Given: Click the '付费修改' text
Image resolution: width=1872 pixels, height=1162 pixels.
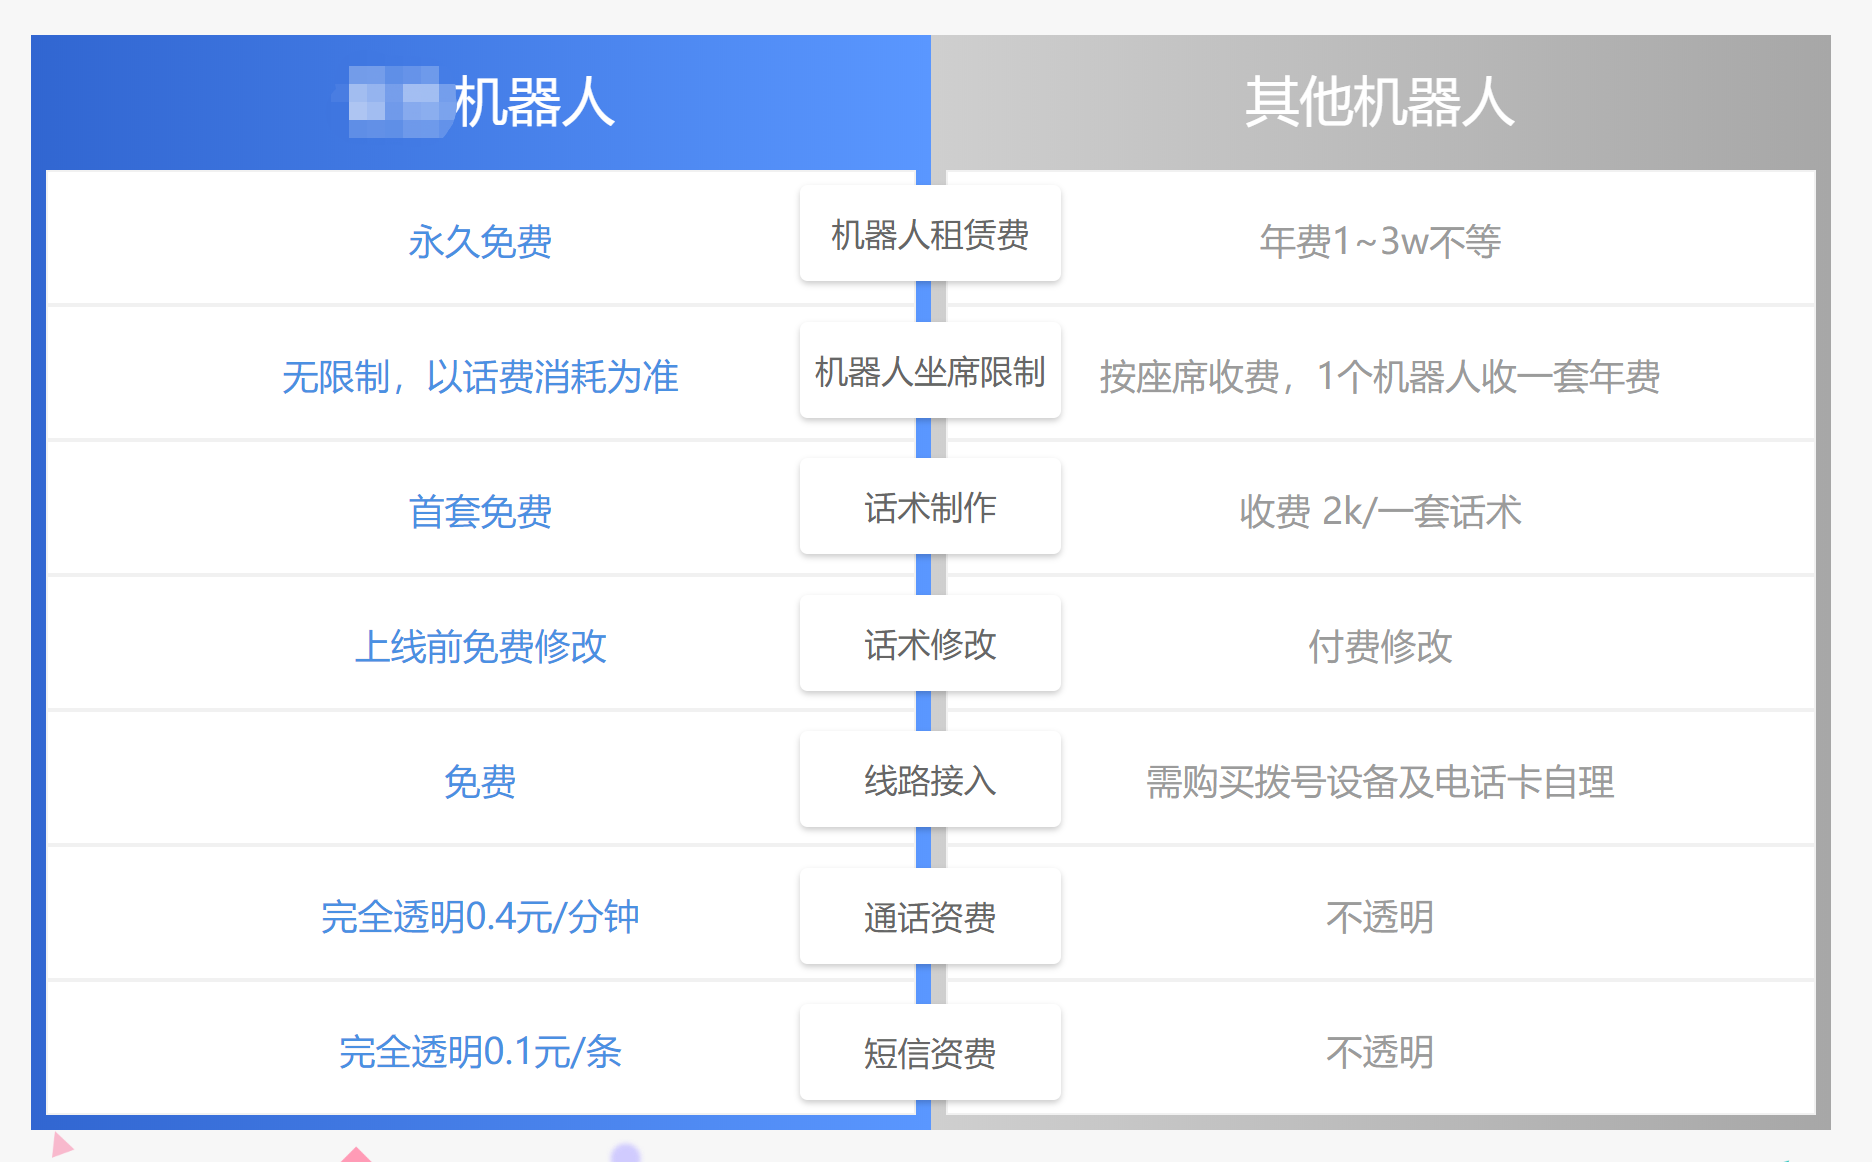Looking at the screenshot, I should [1380, 647].
